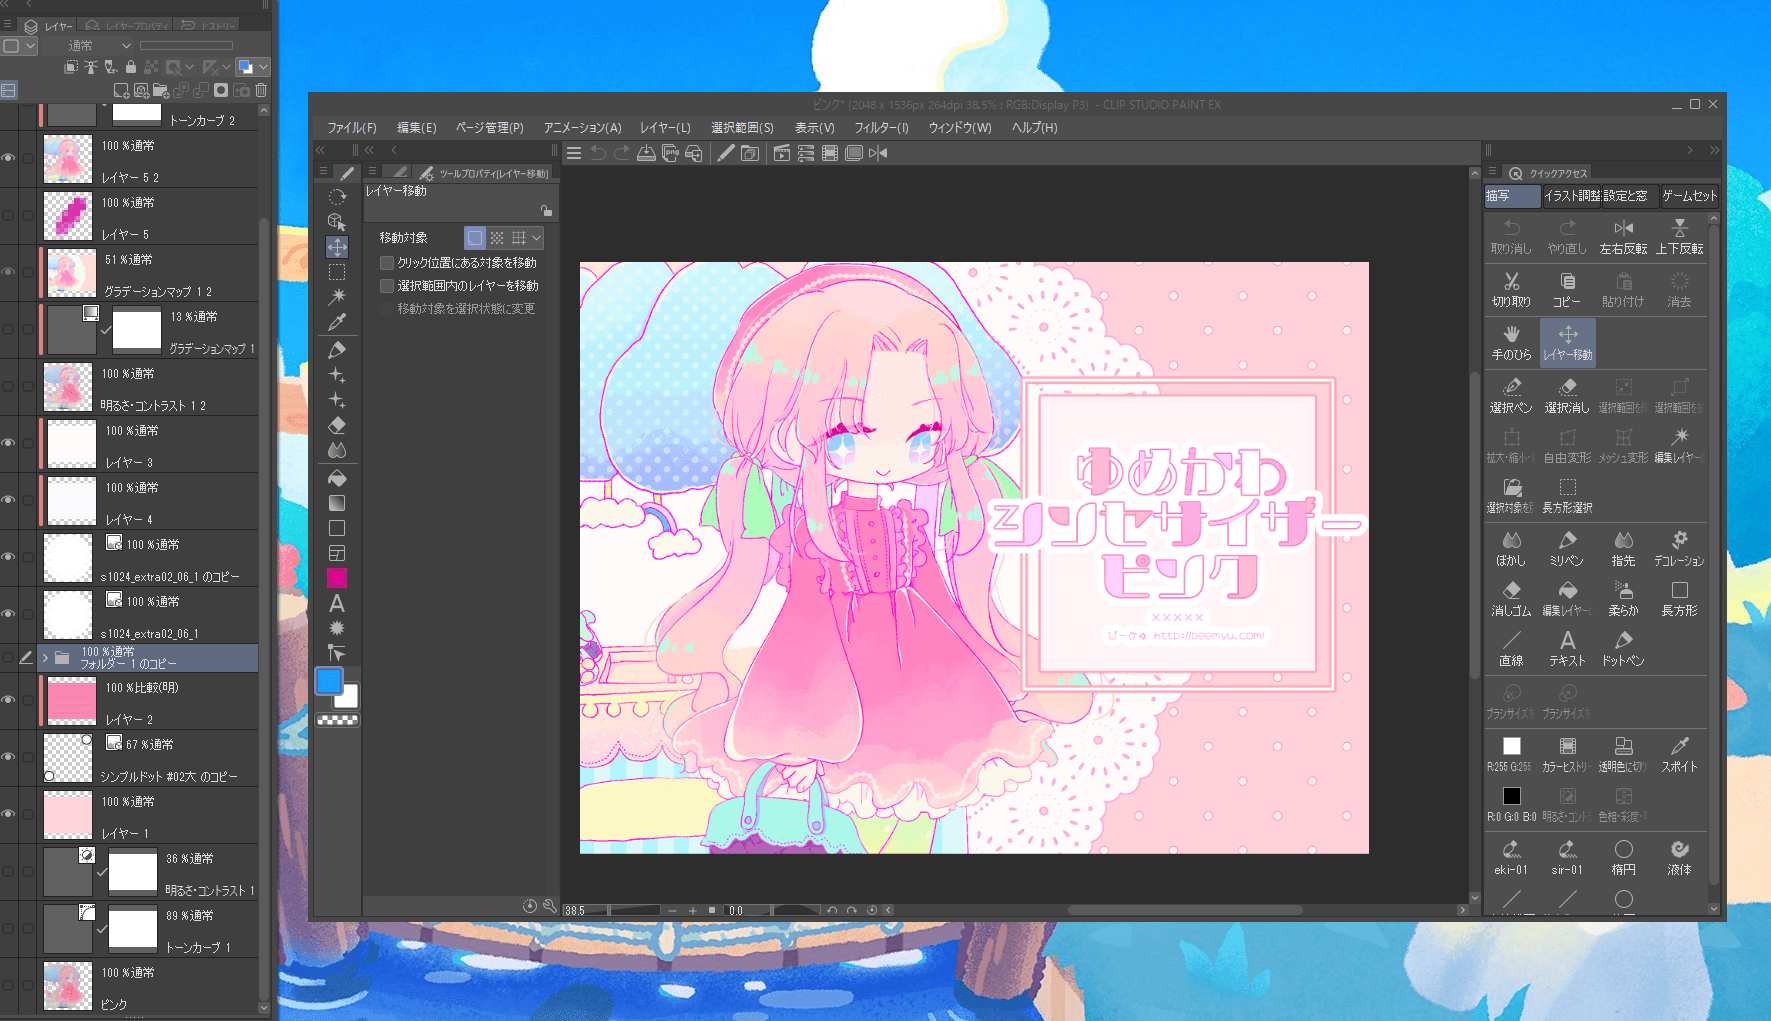Open the フィルター(I) menu
The width and height of the screenshot is (1771, 1021).
(x=881, y=128)
